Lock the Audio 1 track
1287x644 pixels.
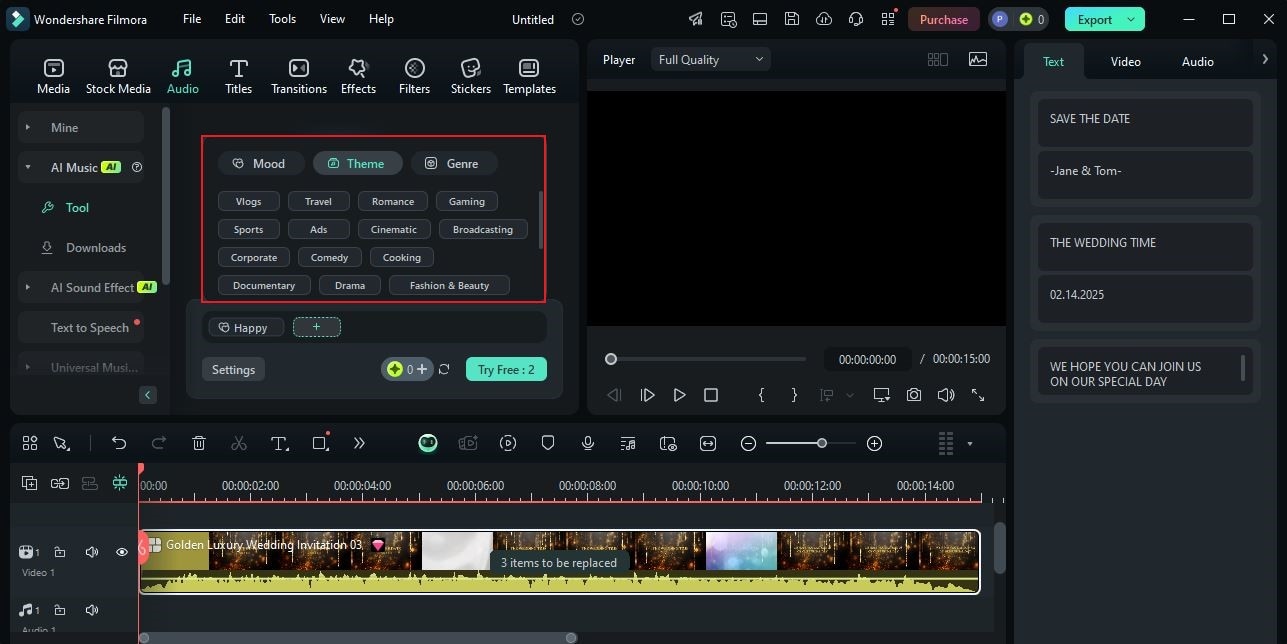[x=60, y=610]
